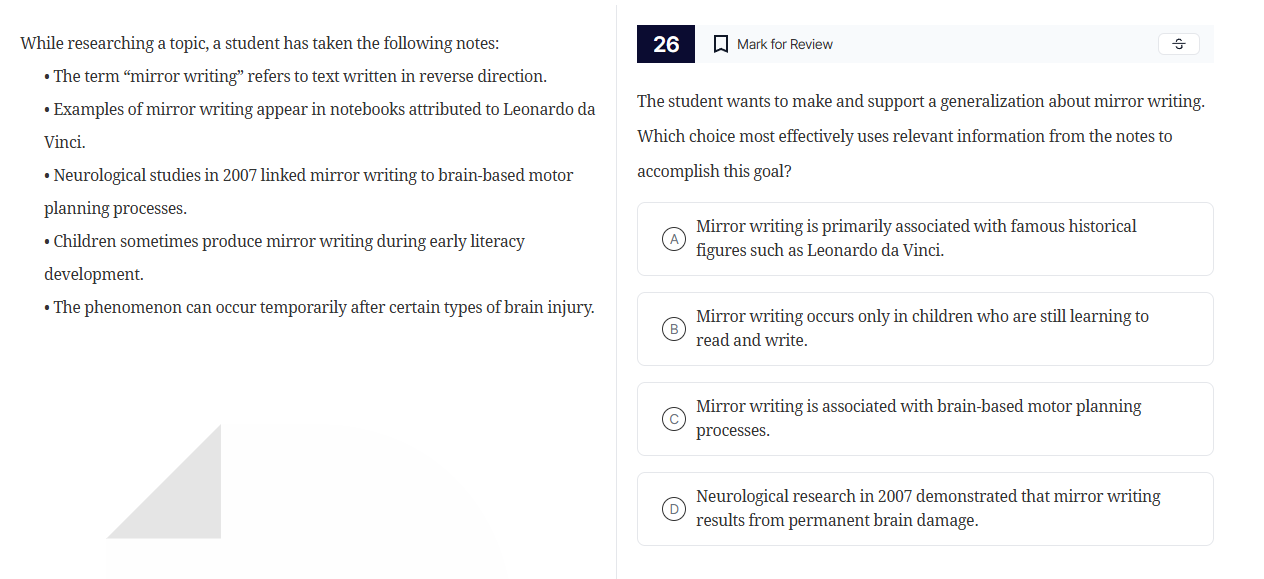Screen dimensions: 1264x579
Task: Click the circled letter D icon
Action: (x=673, y=508)
